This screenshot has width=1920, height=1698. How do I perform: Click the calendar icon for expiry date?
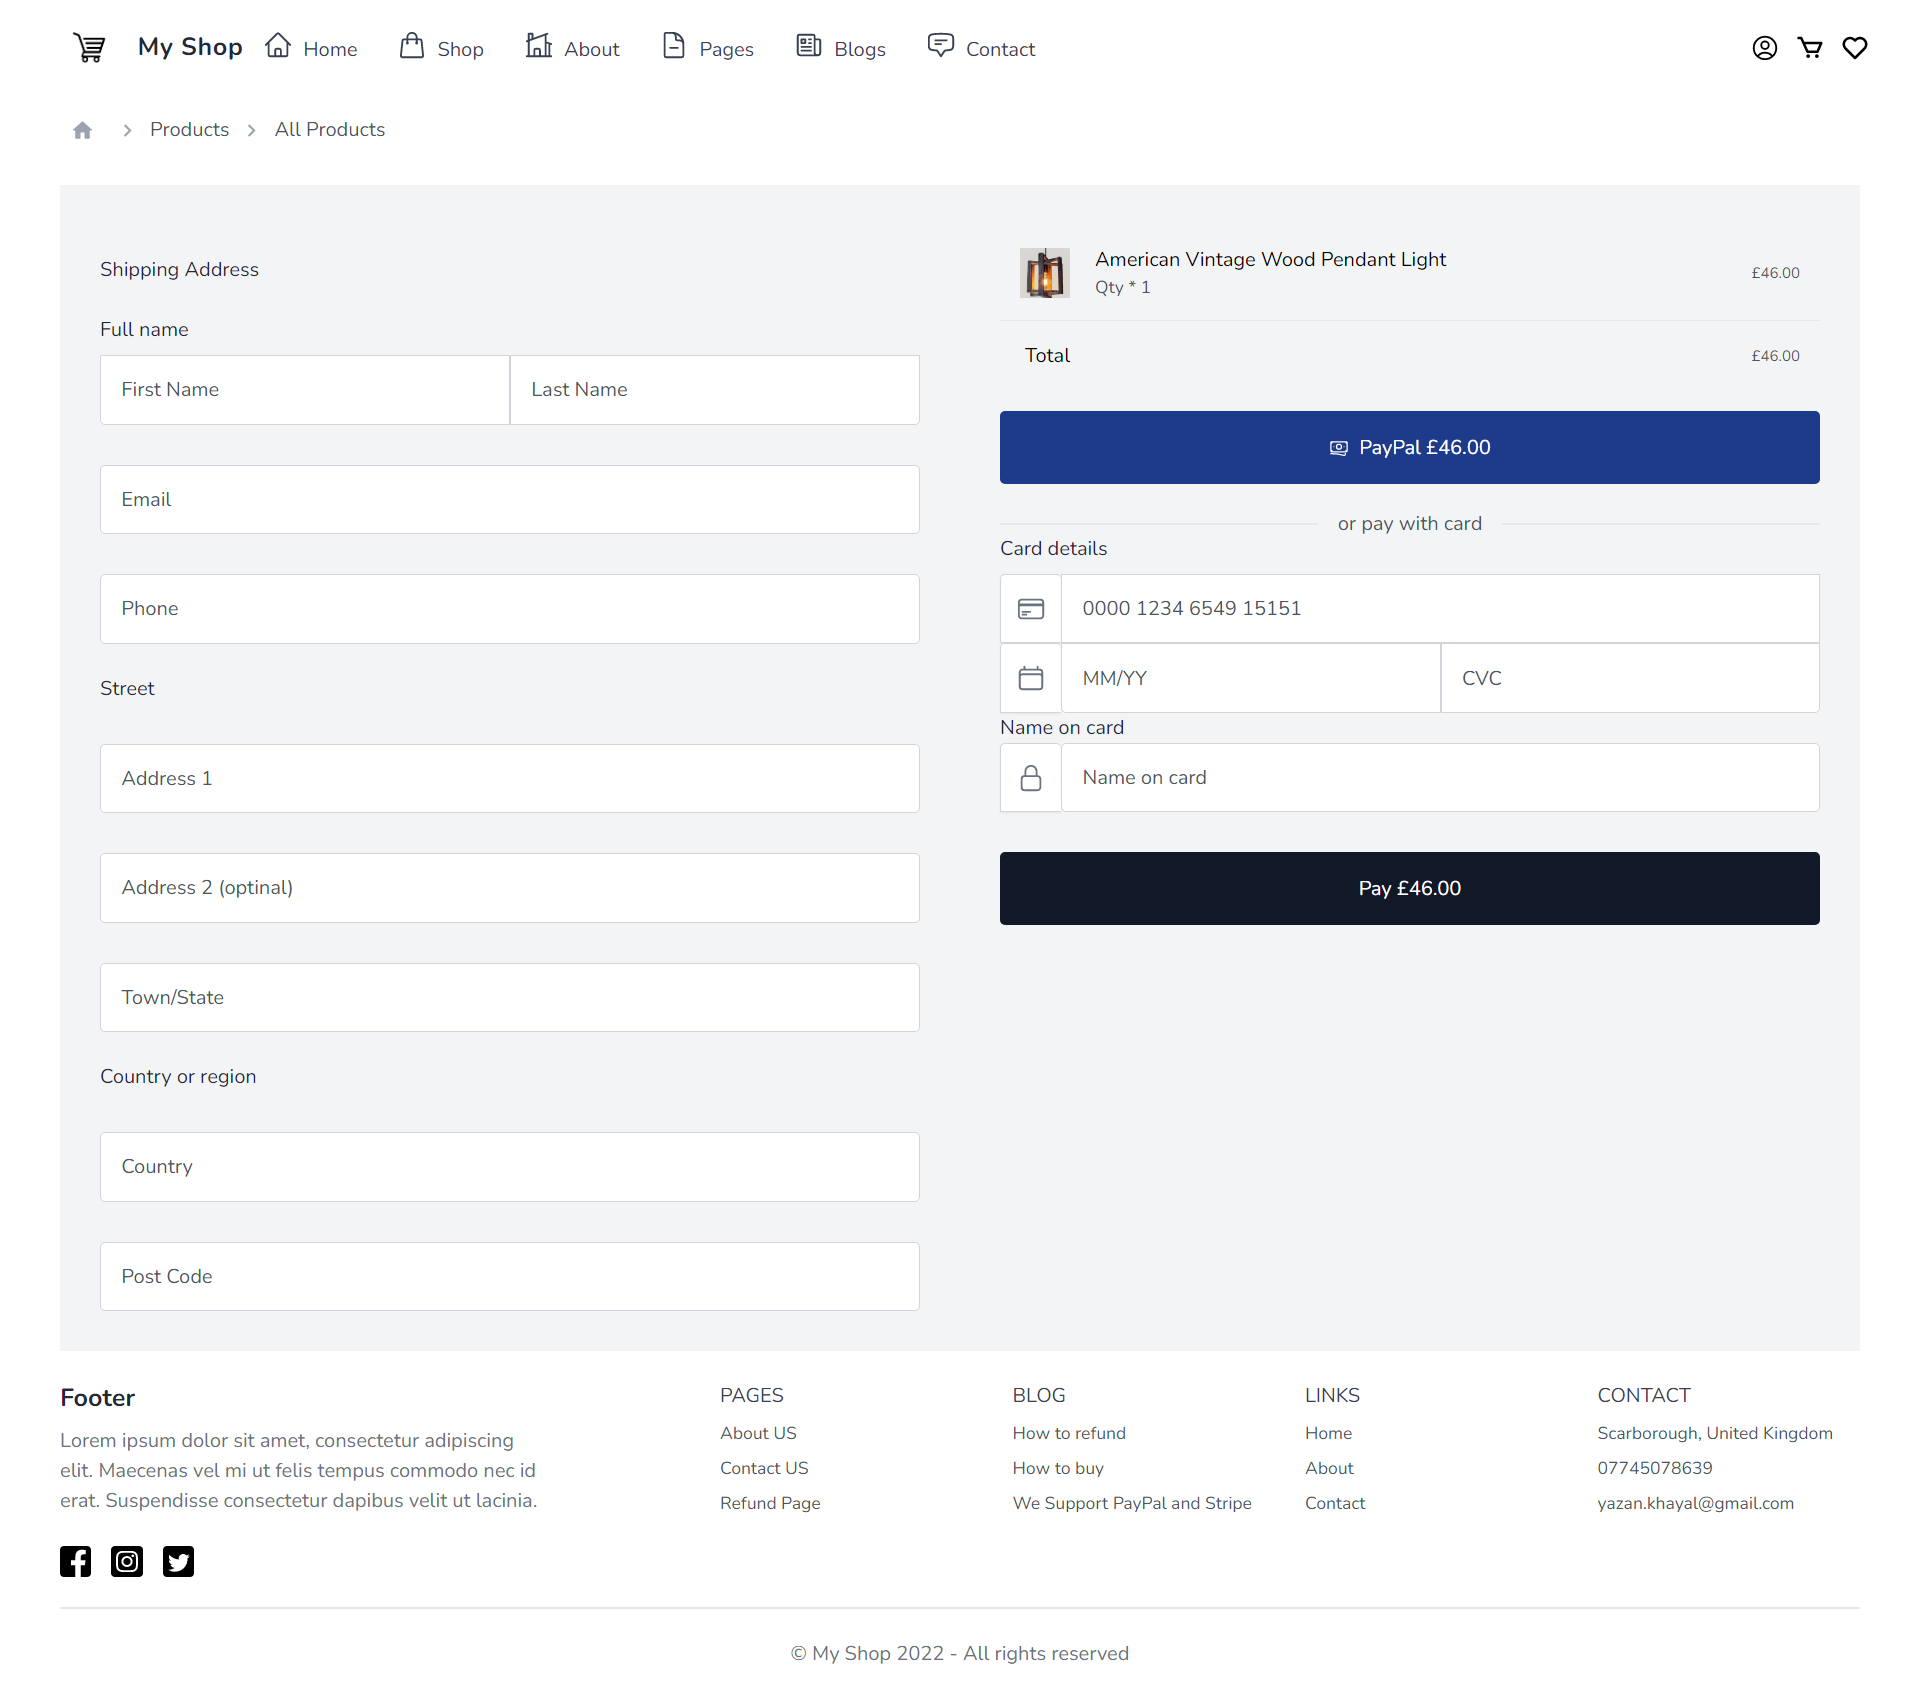click(1030, 677)
